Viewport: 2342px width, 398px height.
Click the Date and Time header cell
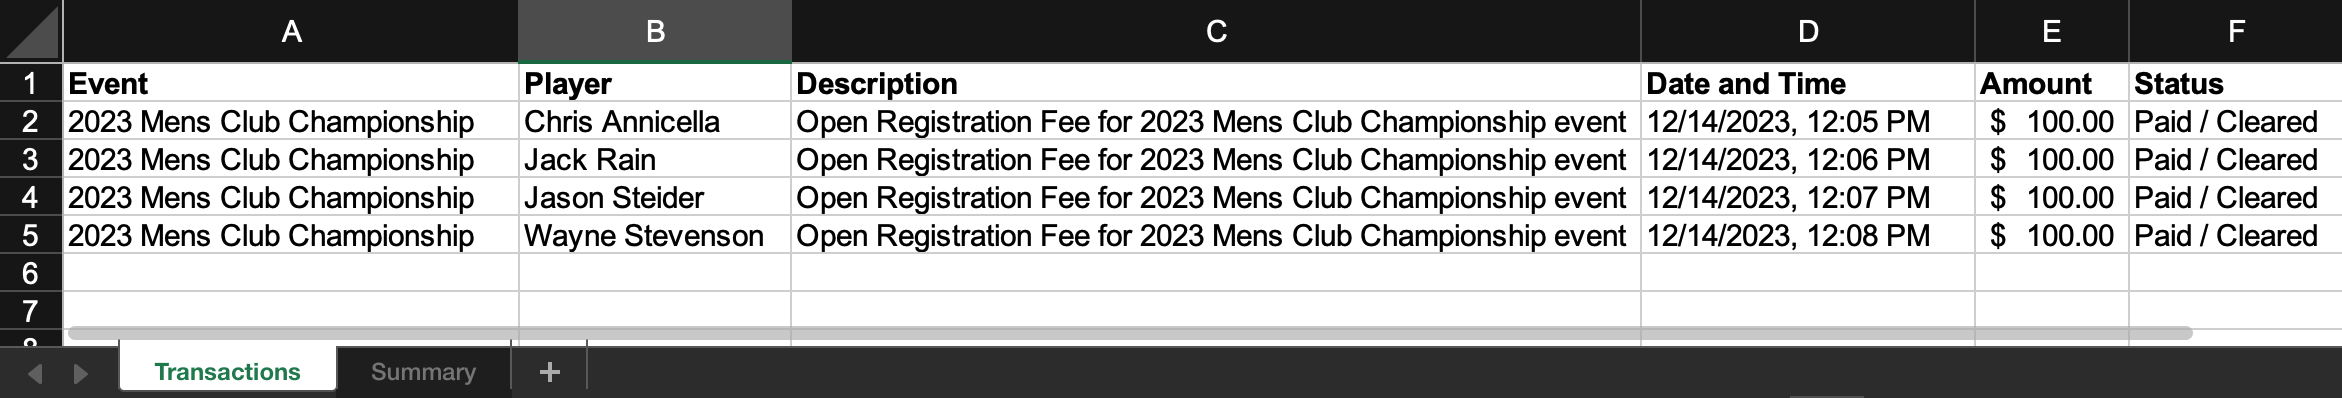tap(1808, 83)
